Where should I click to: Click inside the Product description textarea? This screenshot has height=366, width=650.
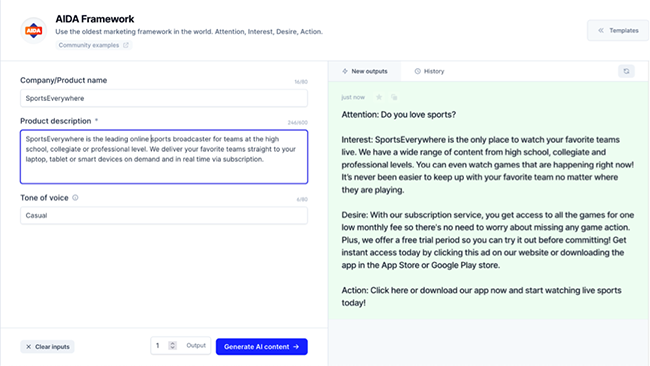pyautogui.click(x=164, y=157)
